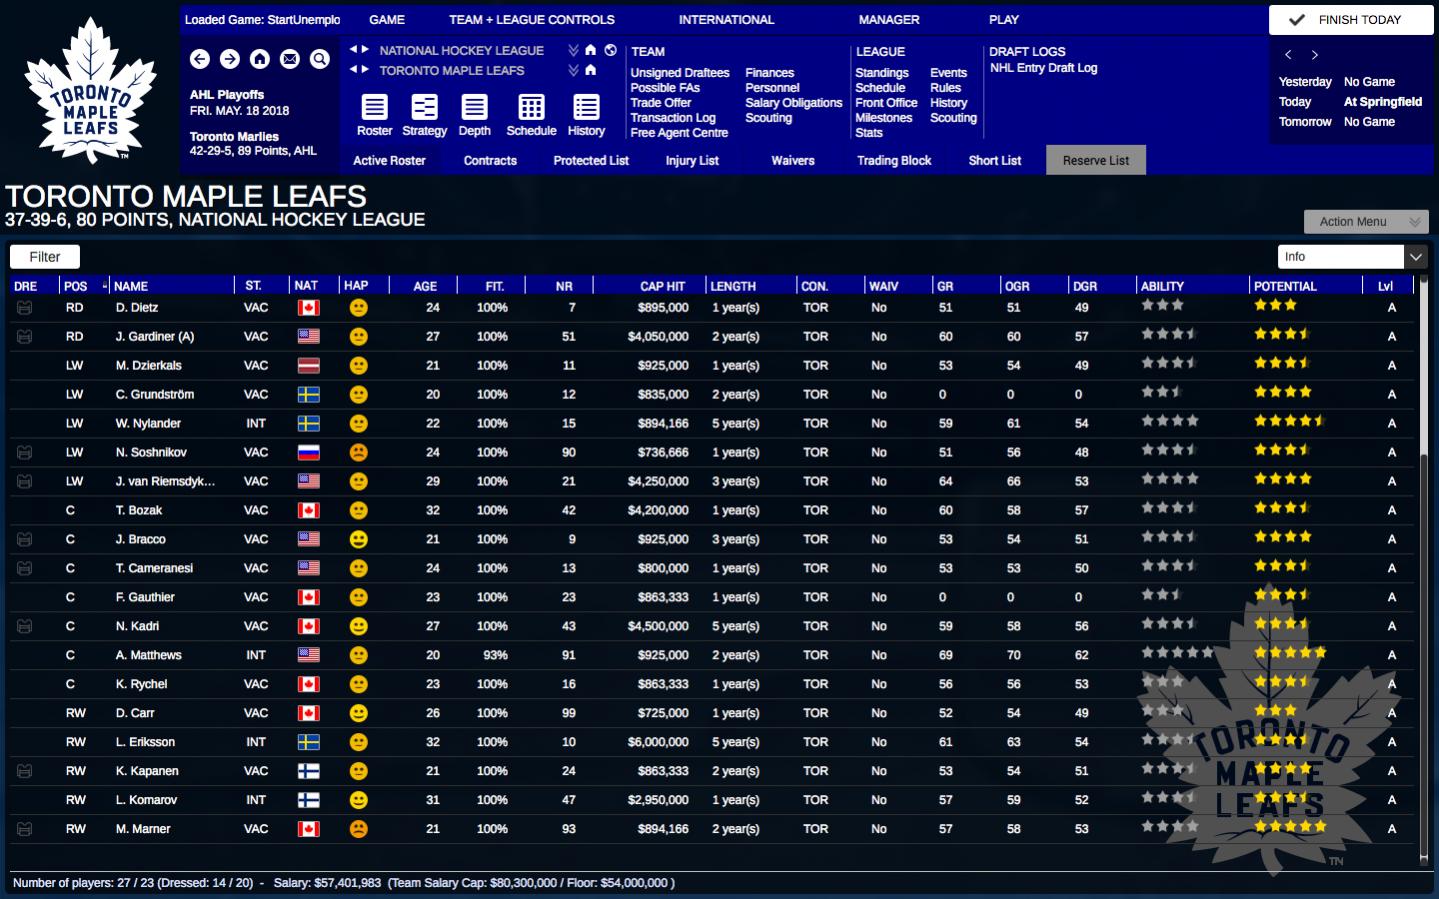Click the search magnifier icon
Viewport: 1439px width, 899px height.
pyautogui.click(x=320, y=59)
